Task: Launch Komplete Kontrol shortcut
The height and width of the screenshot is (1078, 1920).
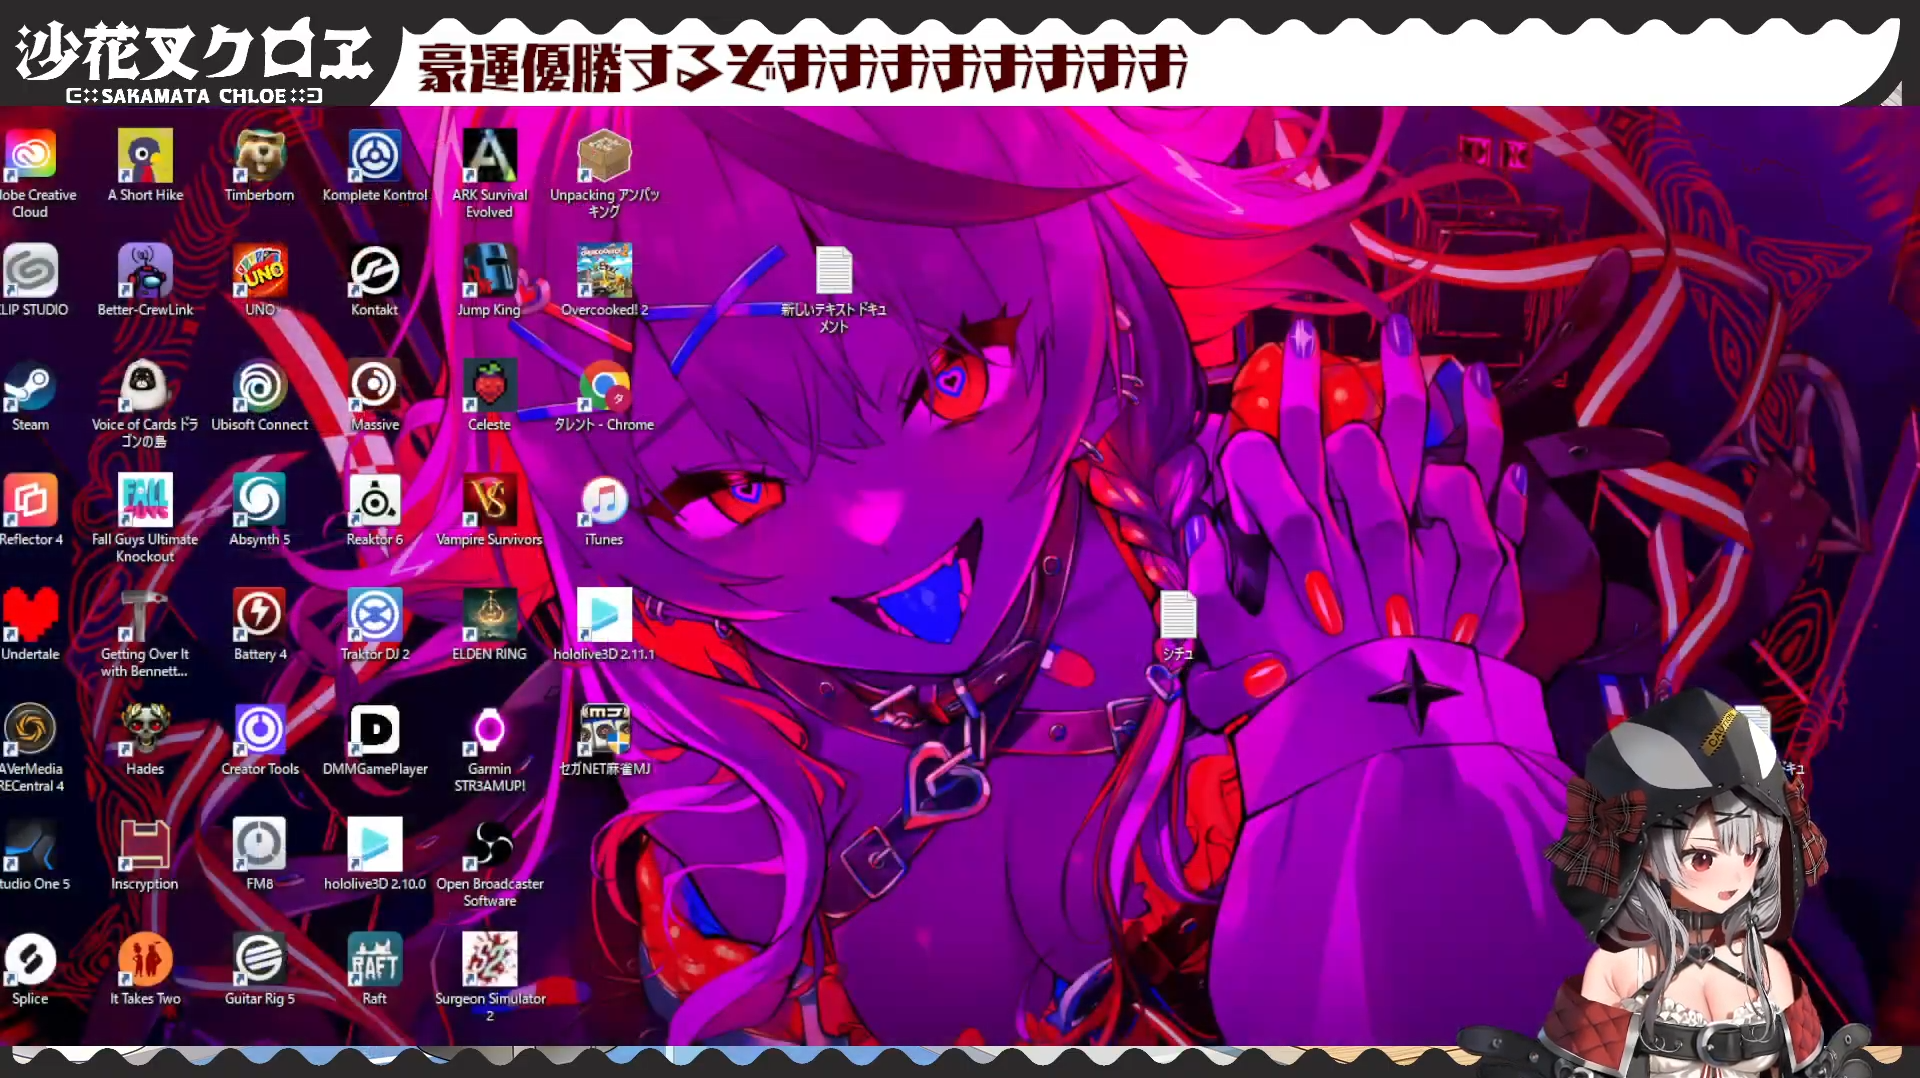Action: pyautogui.click(x=375, y=156)
